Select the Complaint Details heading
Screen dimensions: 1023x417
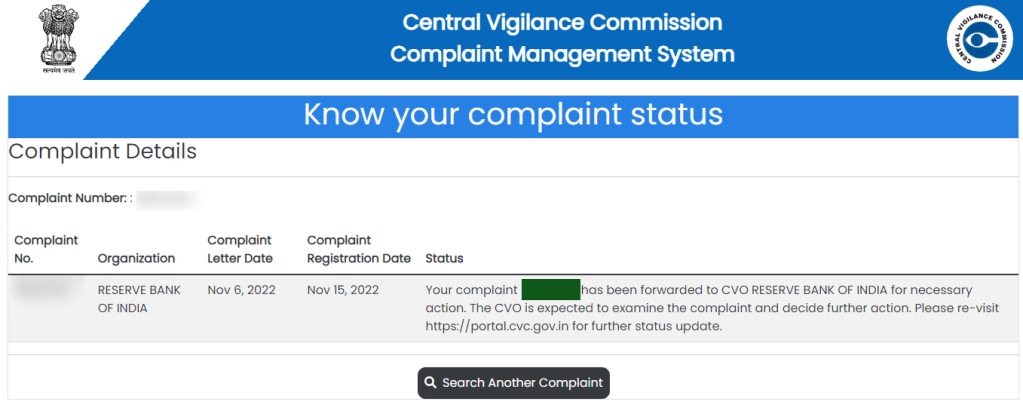click(103, 152)
